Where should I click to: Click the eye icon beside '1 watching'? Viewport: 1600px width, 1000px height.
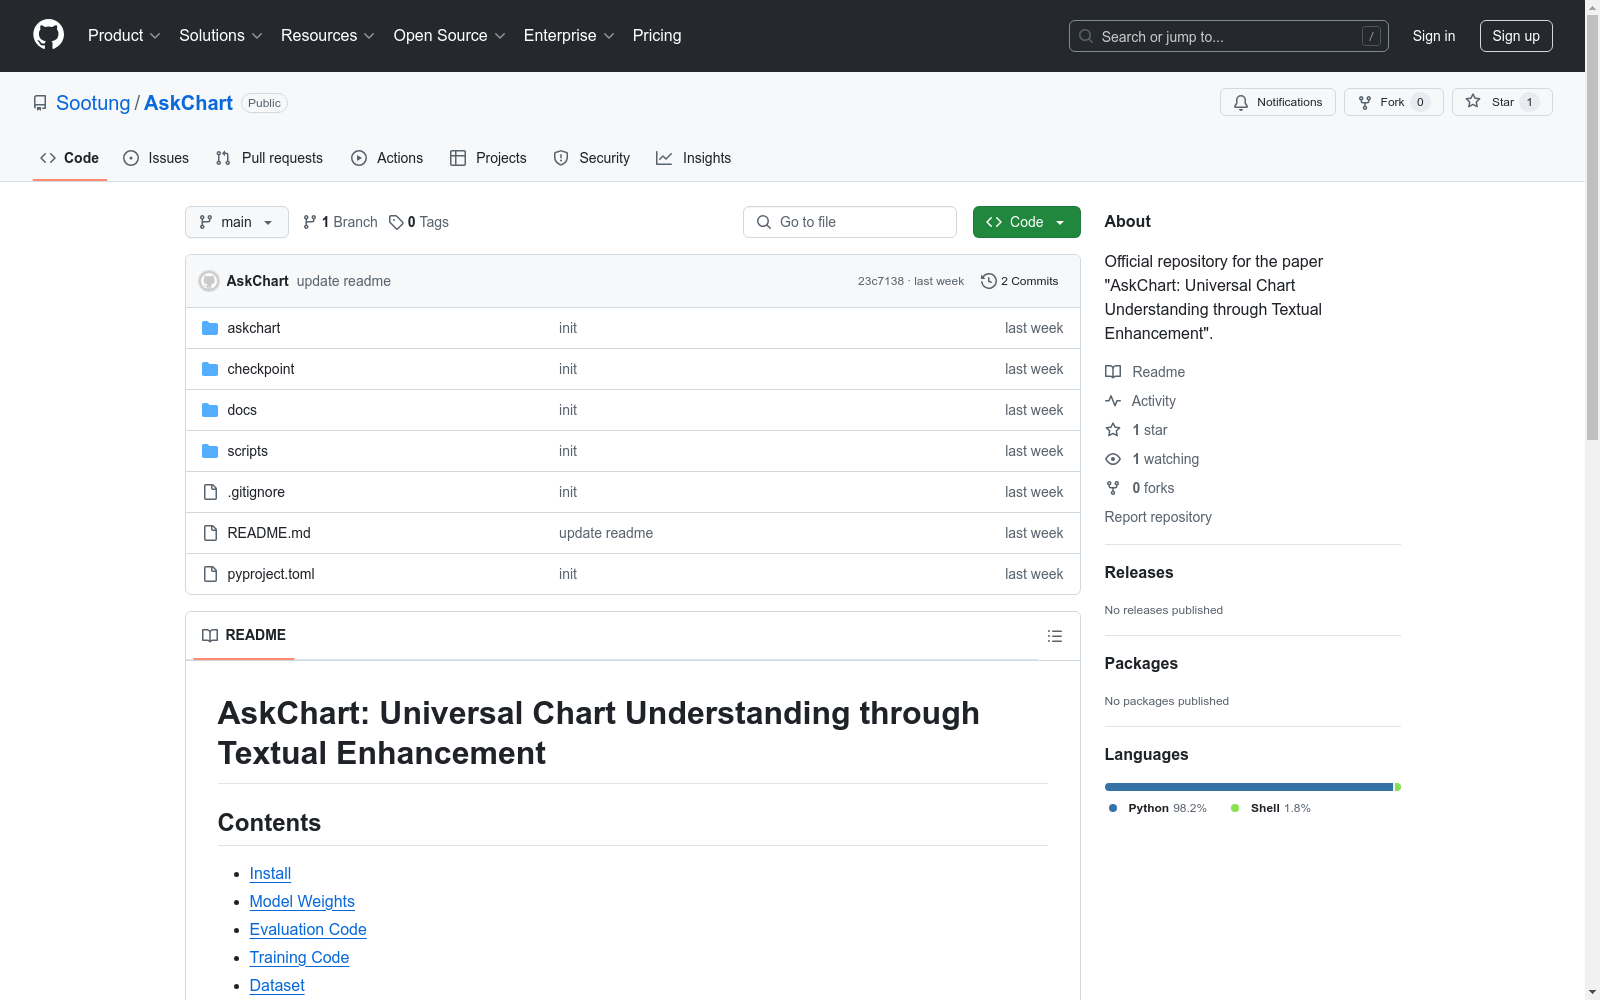(1113, 459)
